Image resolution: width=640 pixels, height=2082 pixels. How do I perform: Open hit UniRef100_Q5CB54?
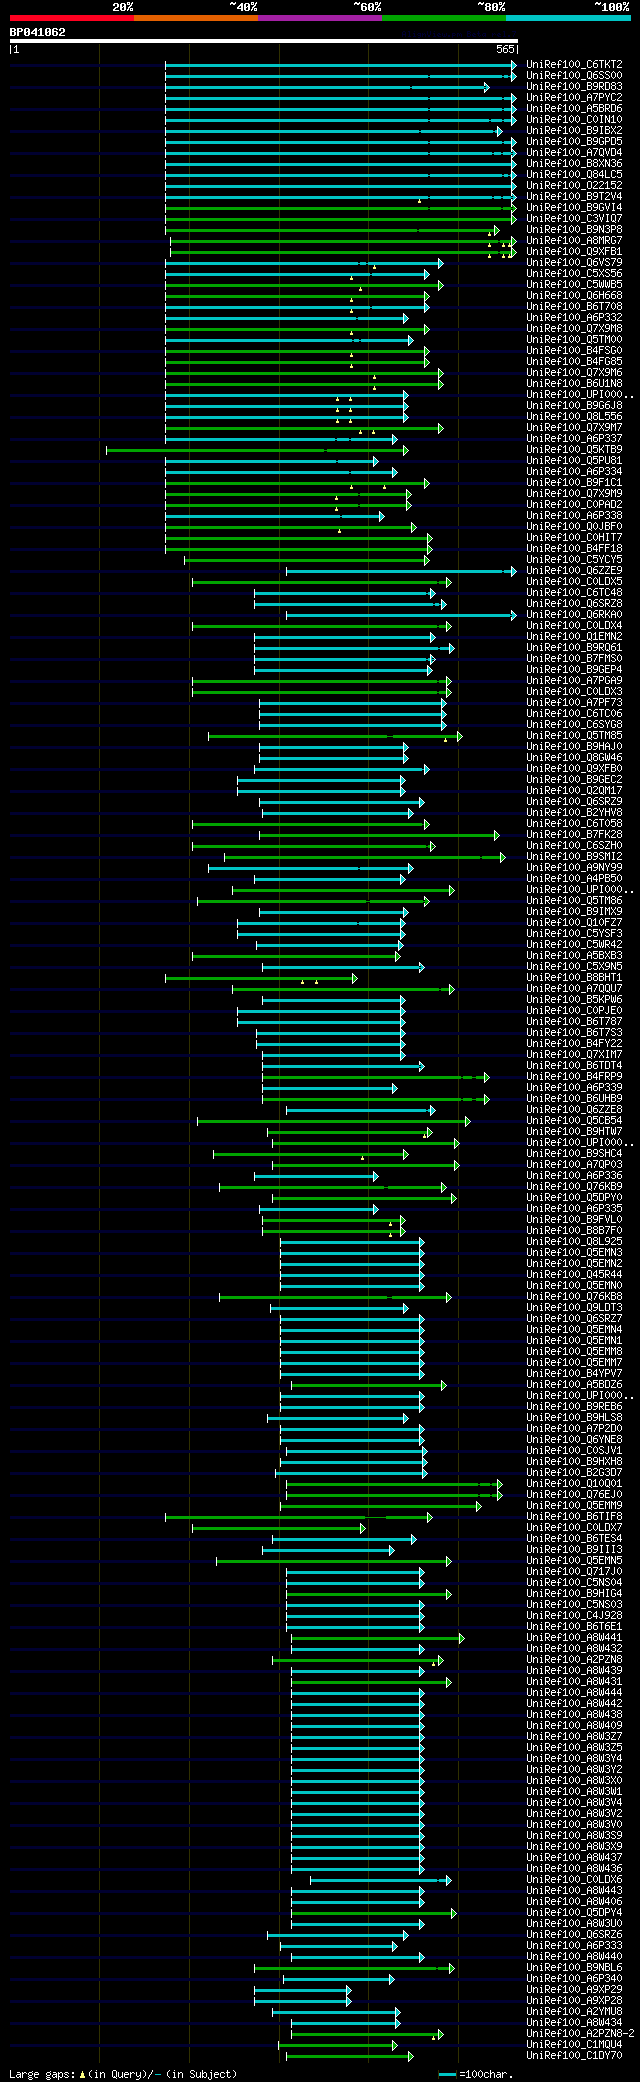coord(574,1120)
